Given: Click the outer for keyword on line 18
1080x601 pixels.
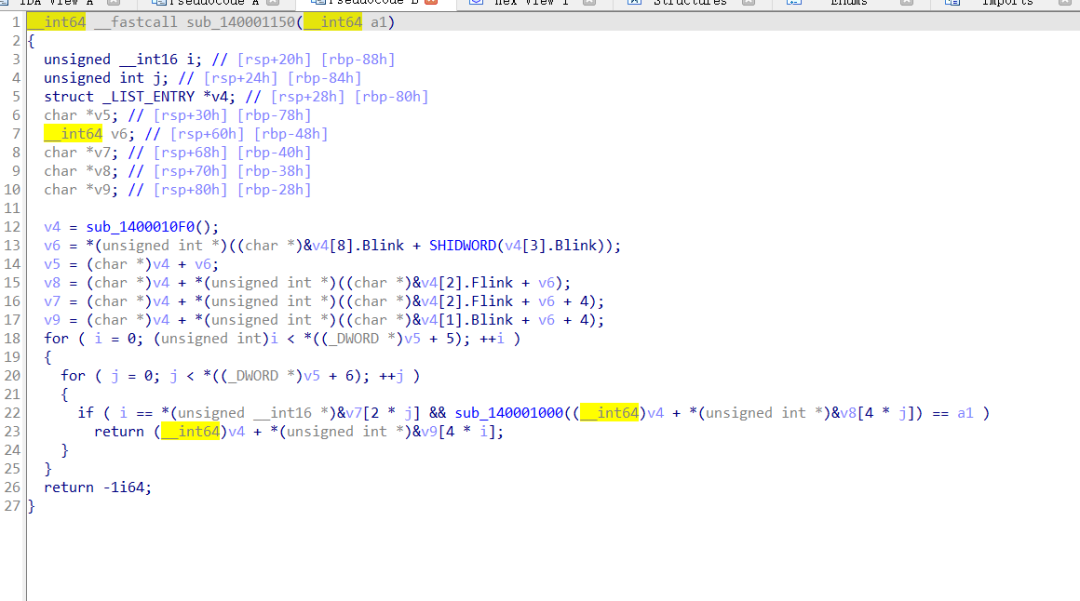Looking at the screenshot, I should [x=56, y=338].
